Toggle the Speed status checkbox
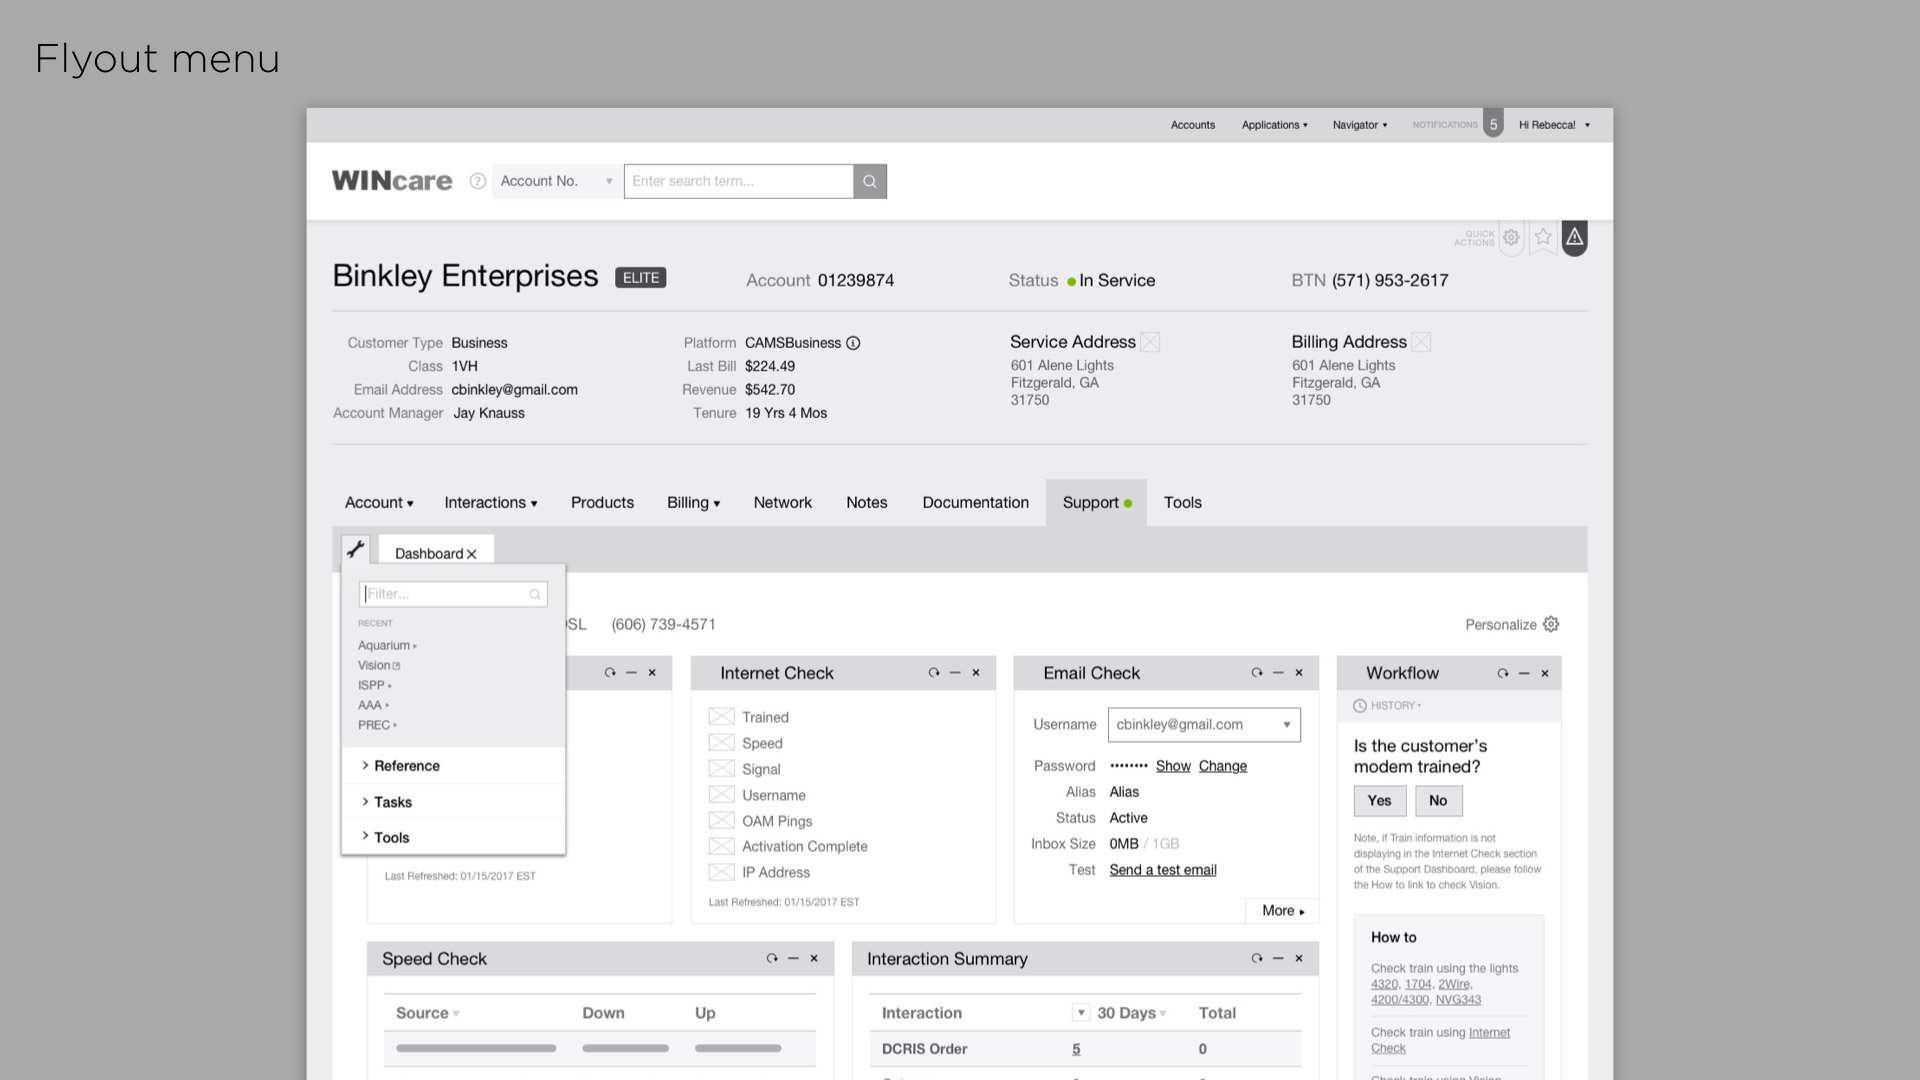The image size is (1920, 1080). tap(721, 743)
